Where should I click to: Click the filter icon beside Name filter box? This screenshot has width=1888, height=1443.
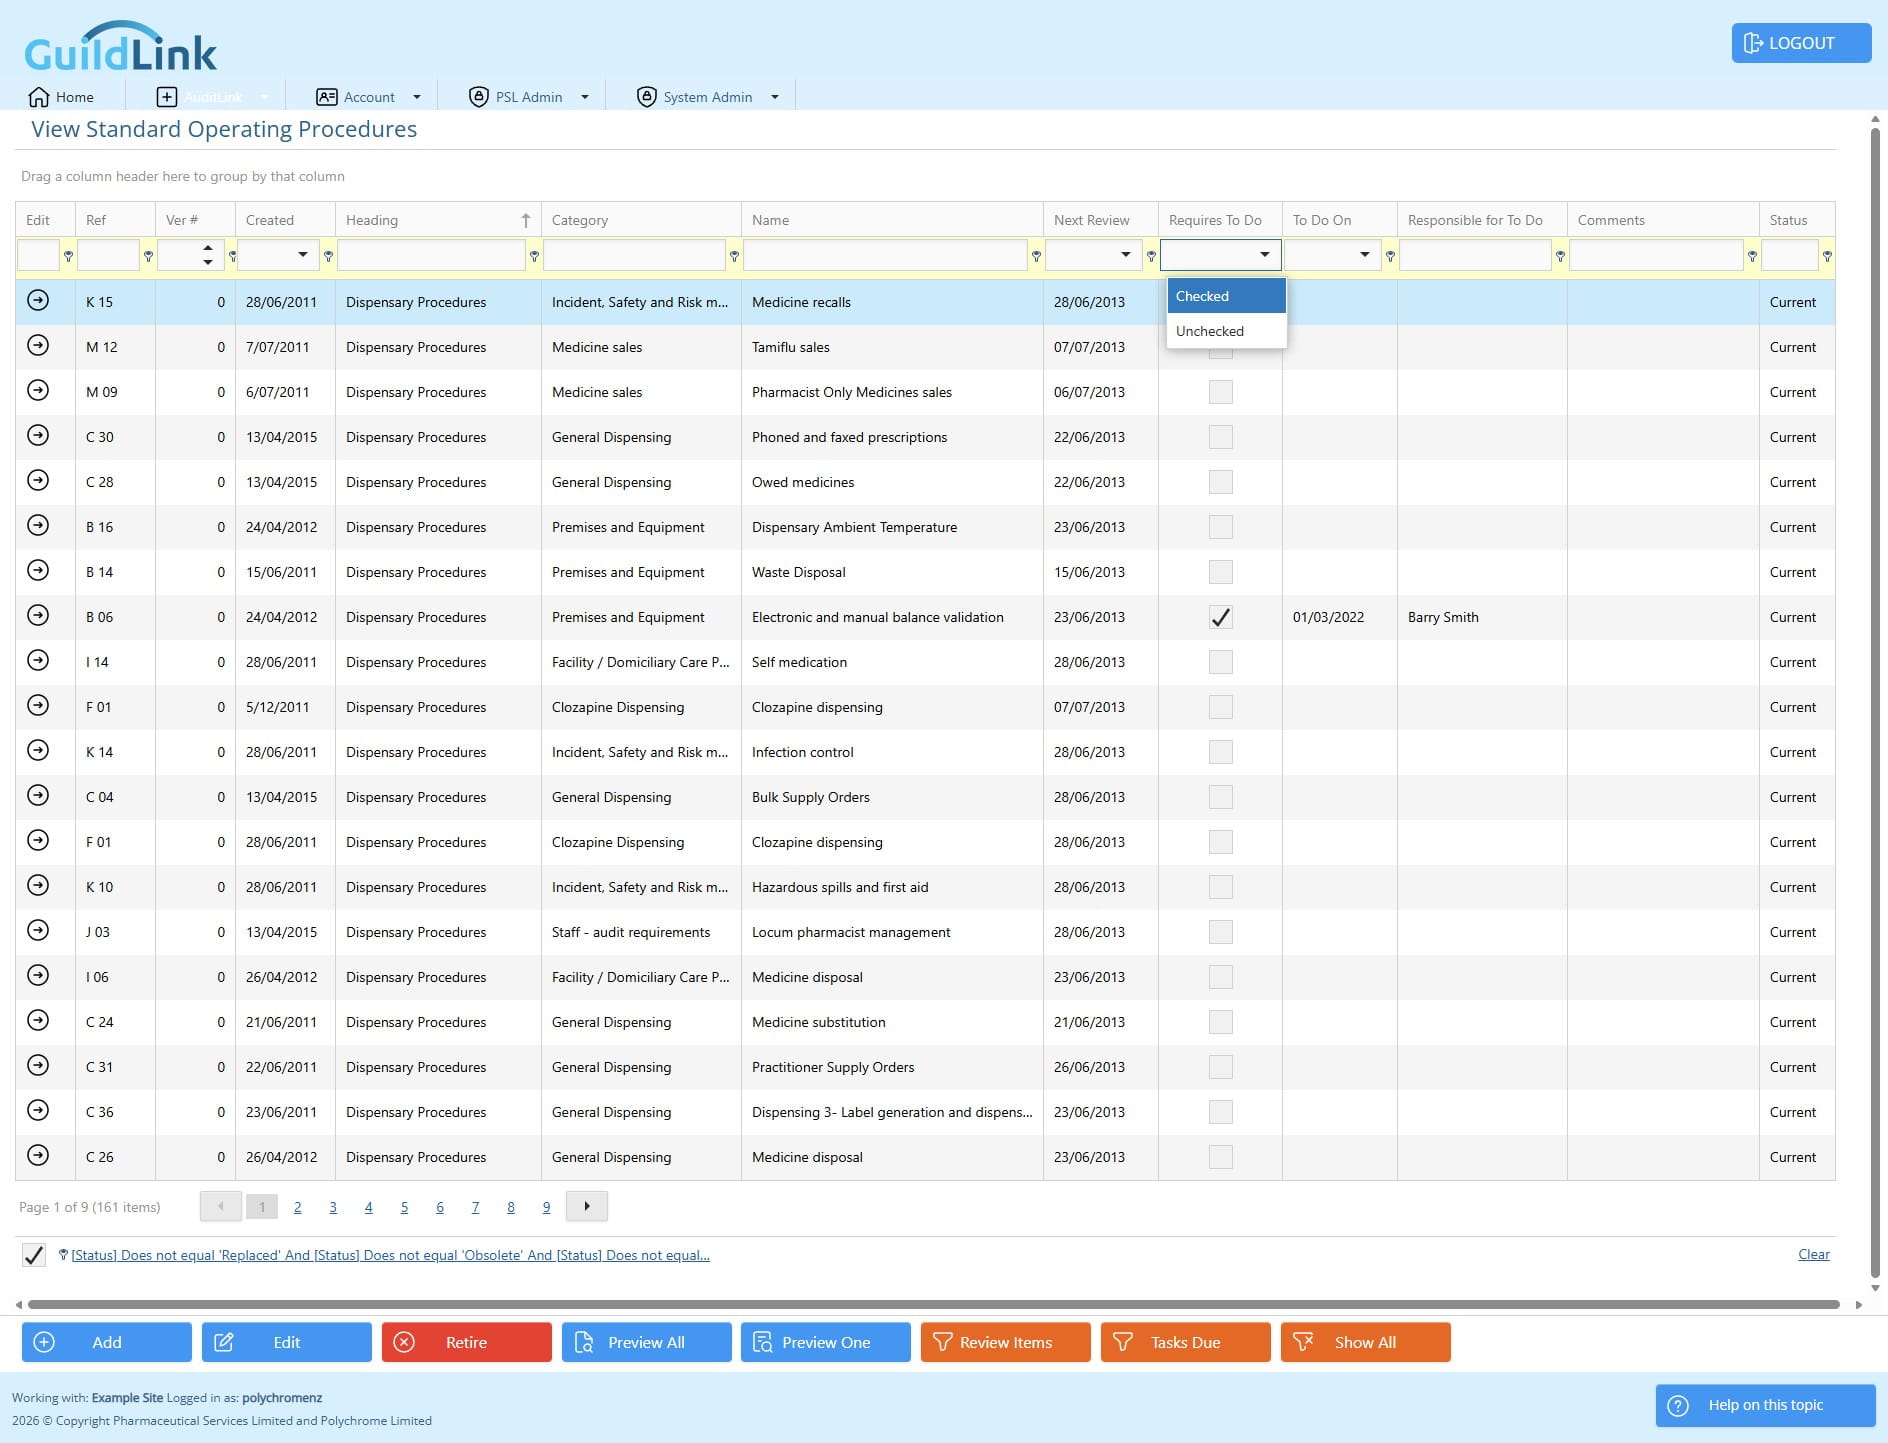pos(1036,257)
